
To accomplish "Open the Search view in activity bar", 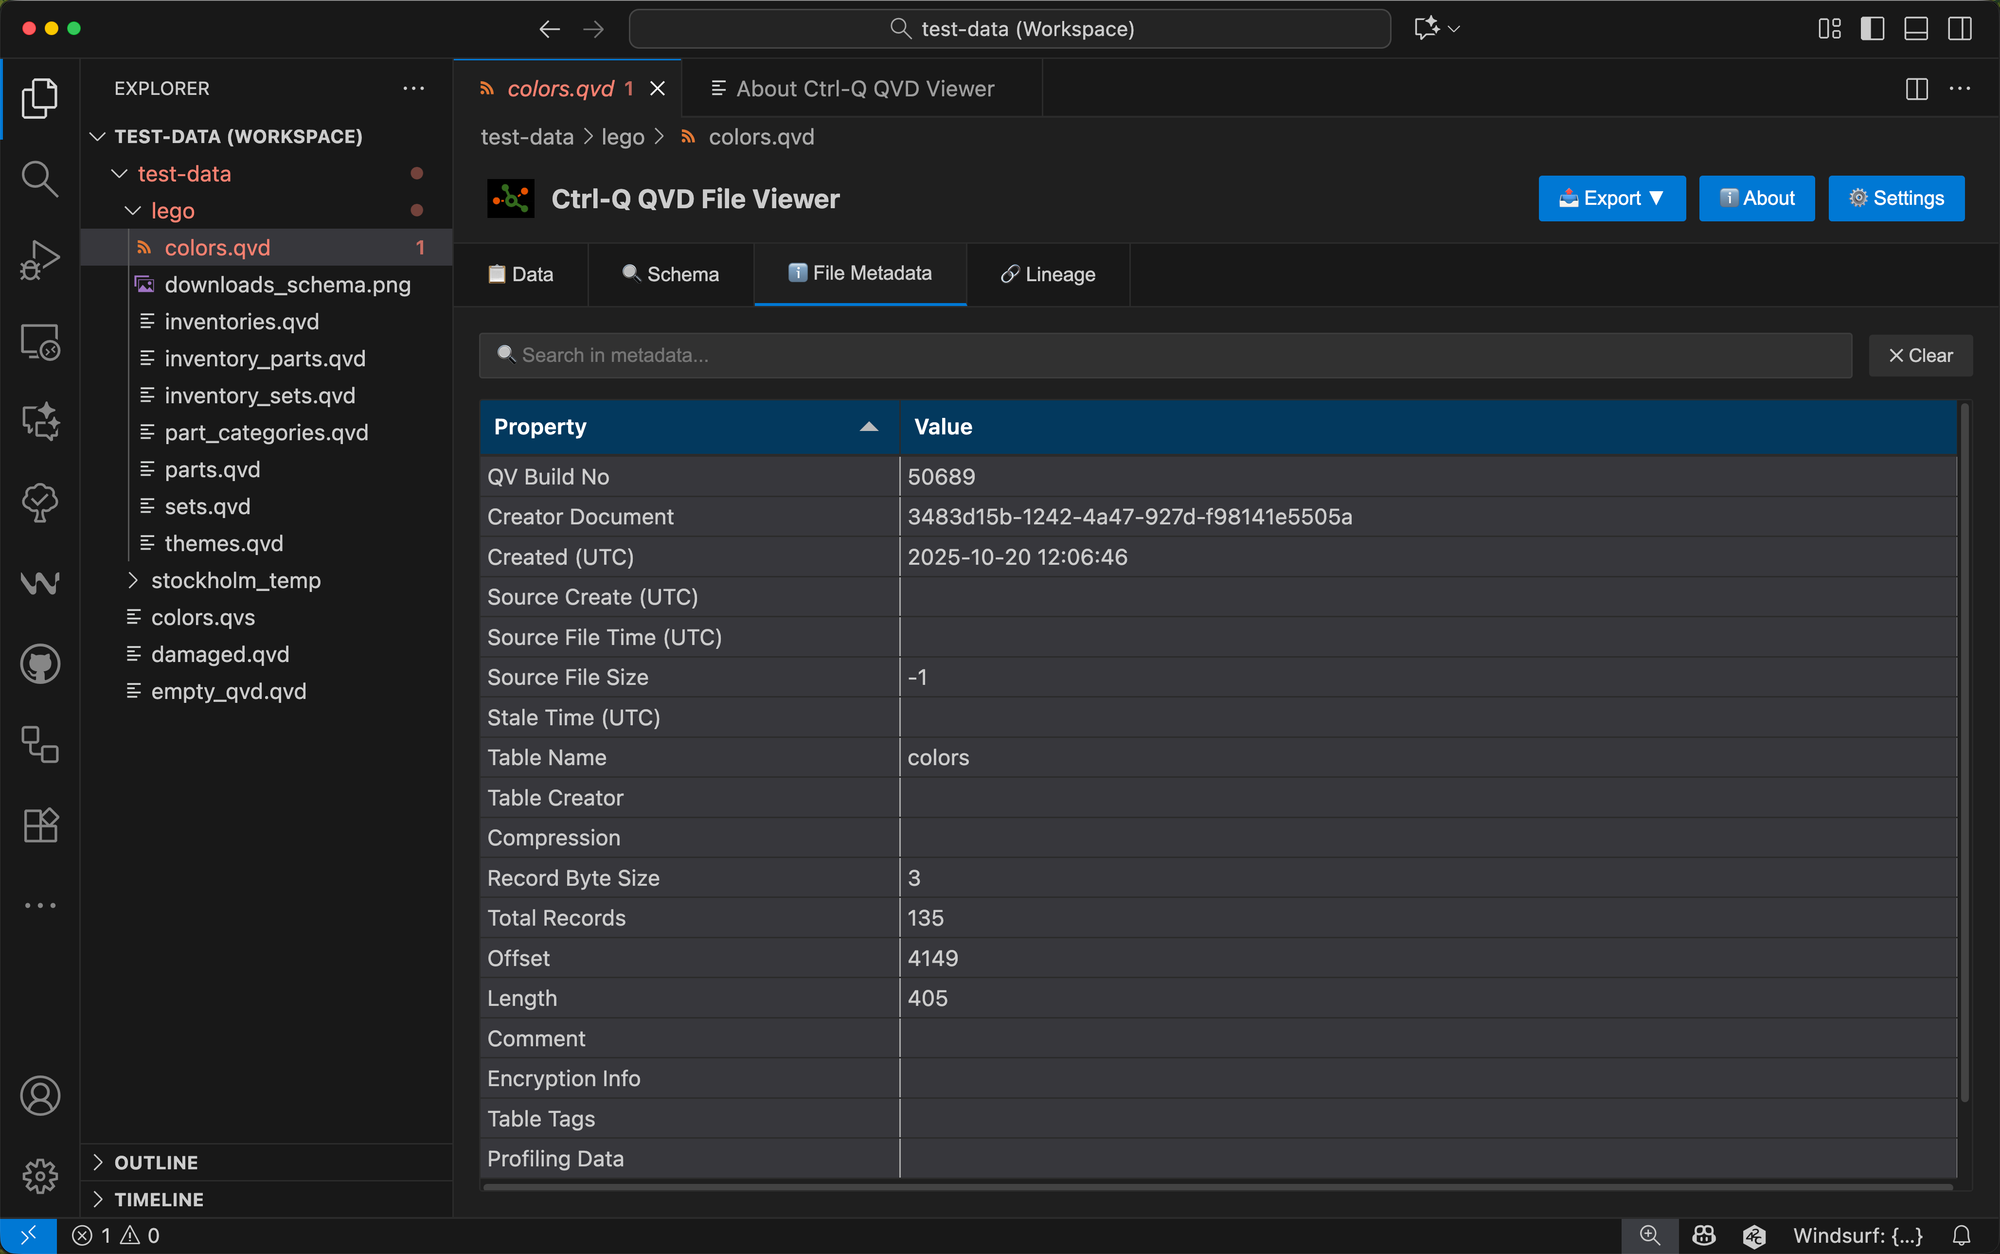I will [40, 179].
